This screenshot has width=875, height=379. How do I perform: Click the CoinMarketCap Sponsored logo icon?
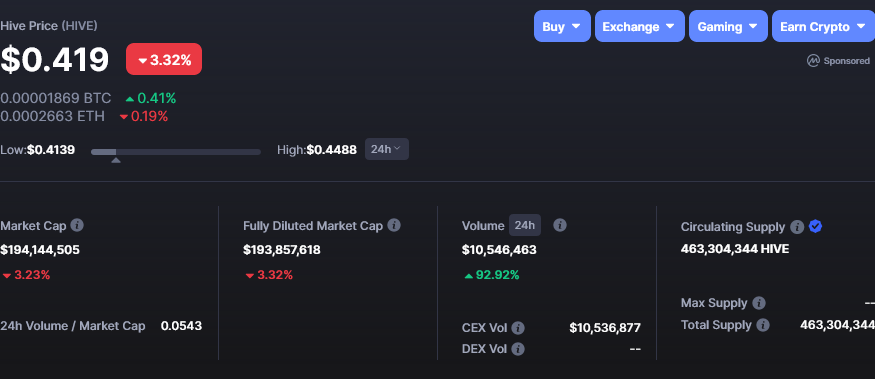tap(813, 60)
